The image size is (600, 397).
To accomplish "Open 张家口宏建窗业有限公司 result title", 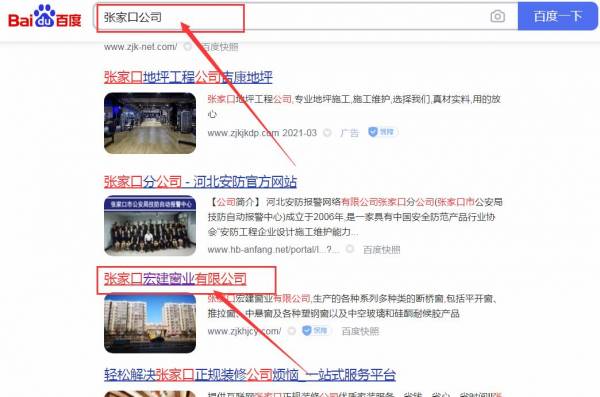I will click(x=175, y=279).
